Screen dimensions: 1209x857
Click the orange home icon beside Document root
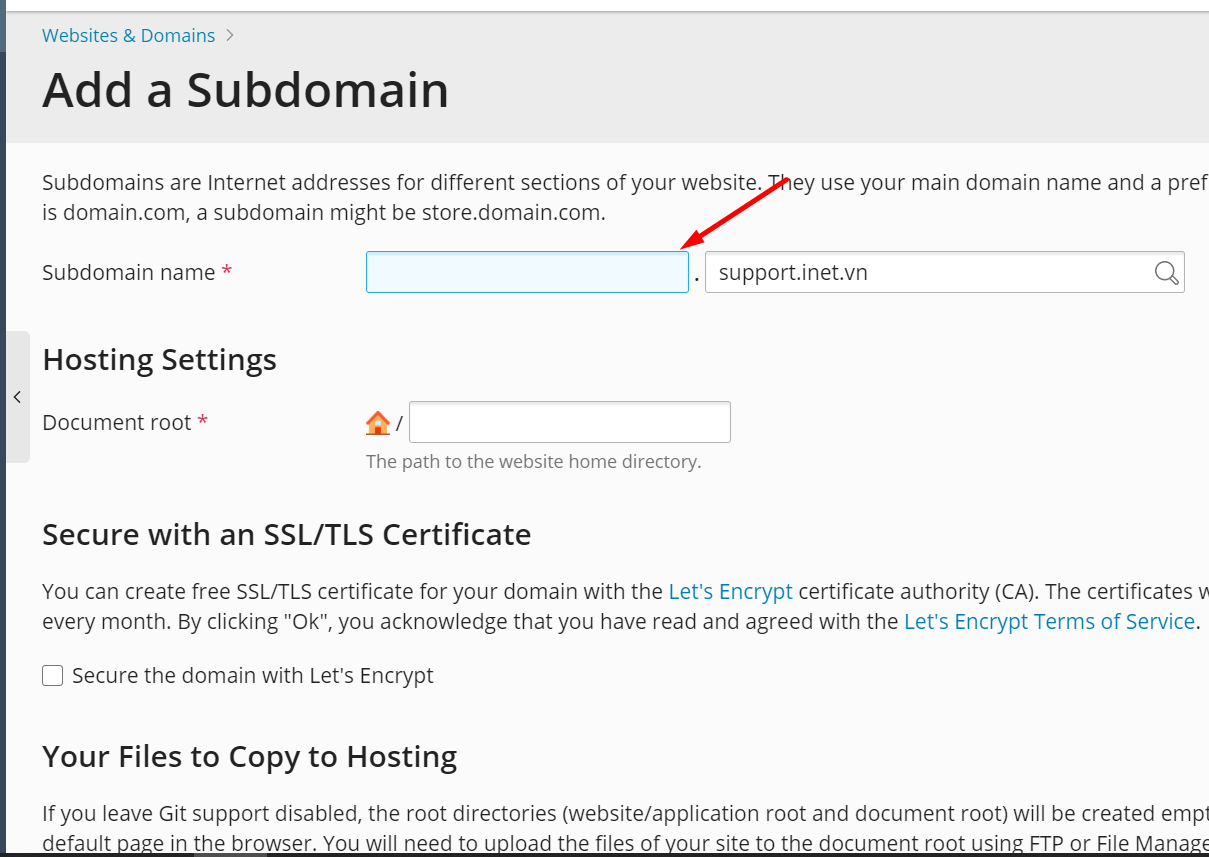(378, 423)
